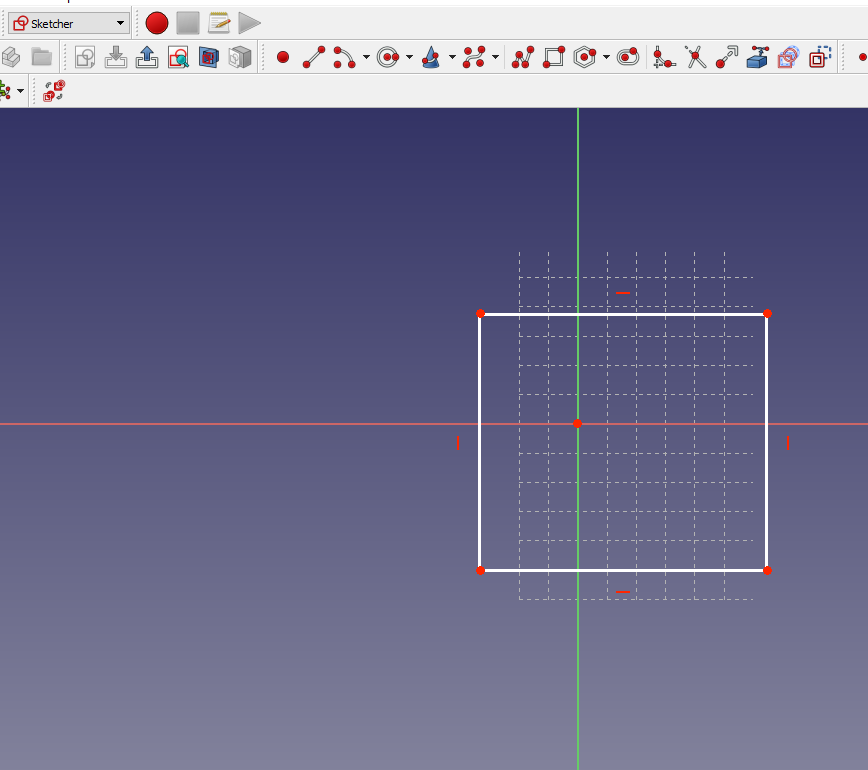Click the view sketch magnifier icon
The image size is (868, 770).
[x=178, y=57]
